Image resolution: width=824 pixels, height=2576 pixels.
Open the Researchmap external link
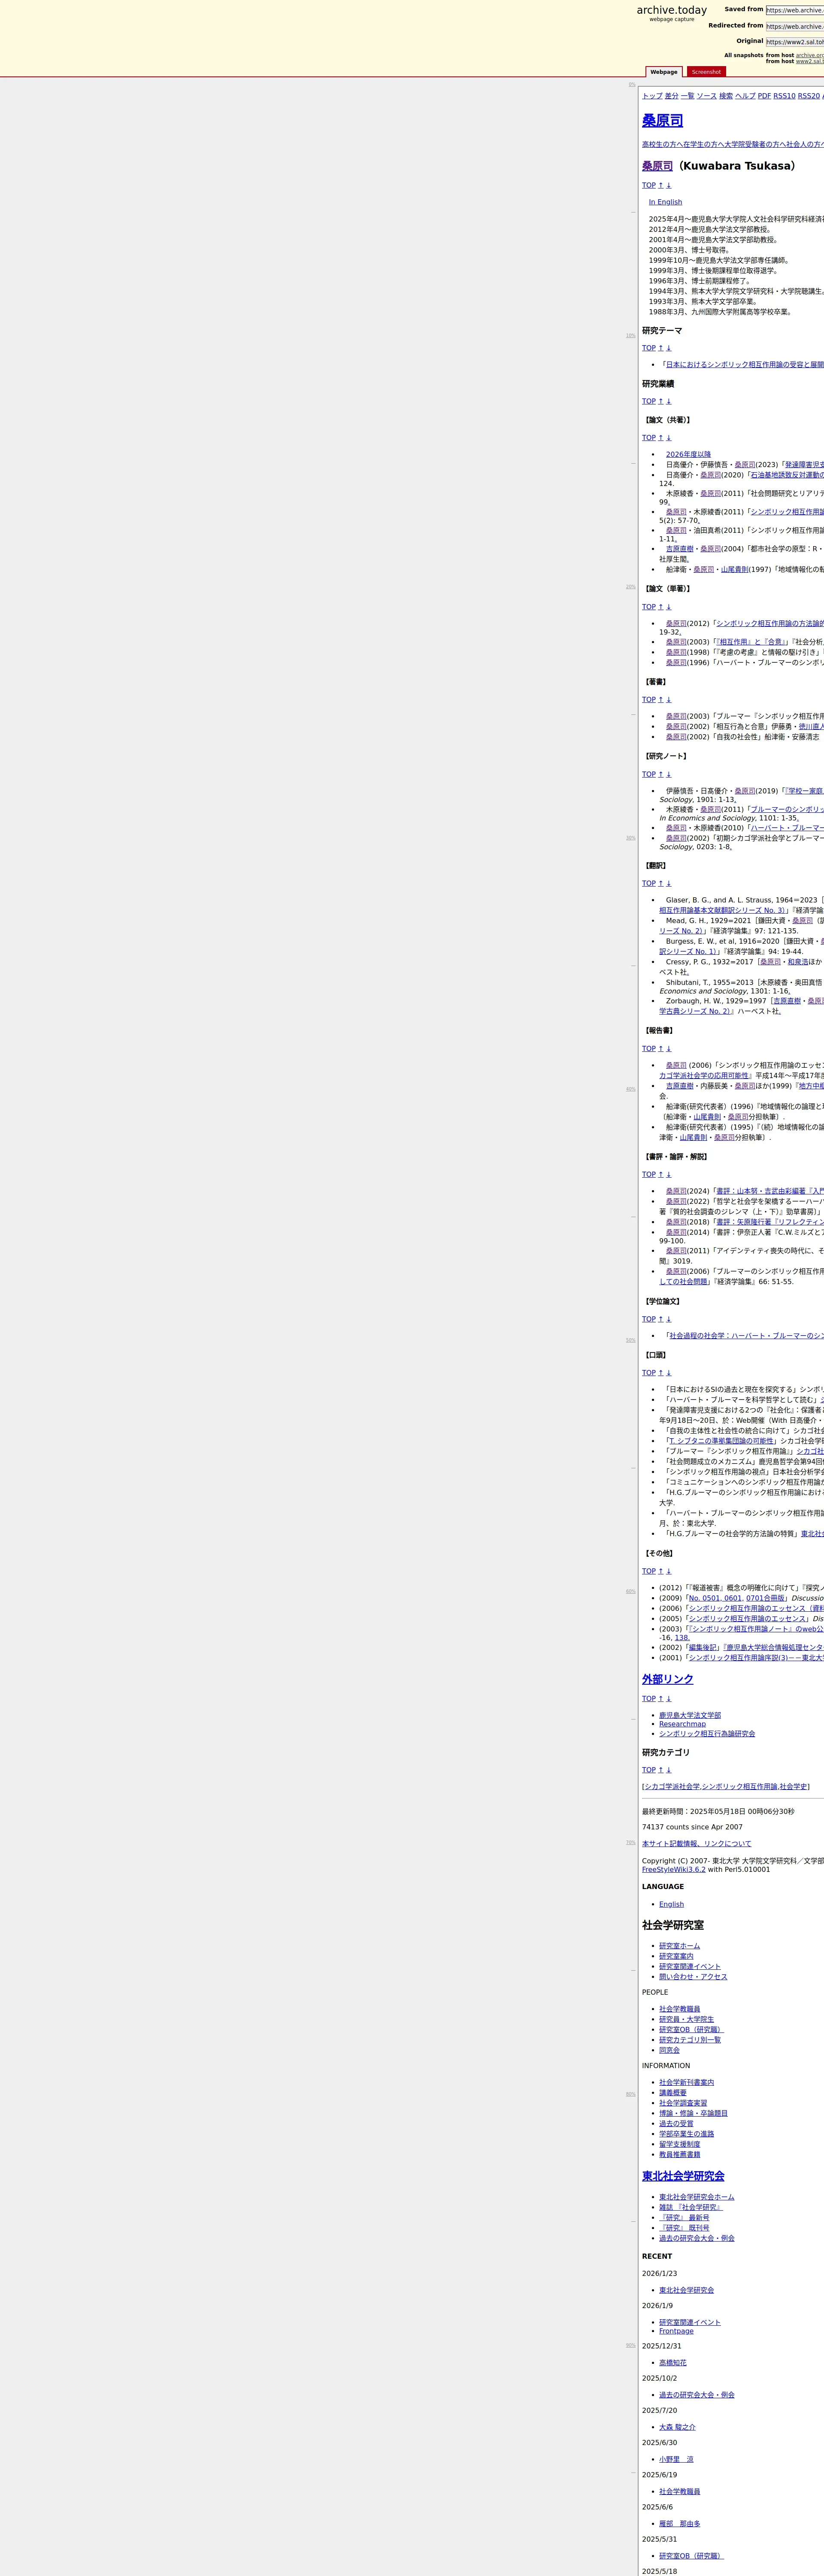coord(682,1724)
